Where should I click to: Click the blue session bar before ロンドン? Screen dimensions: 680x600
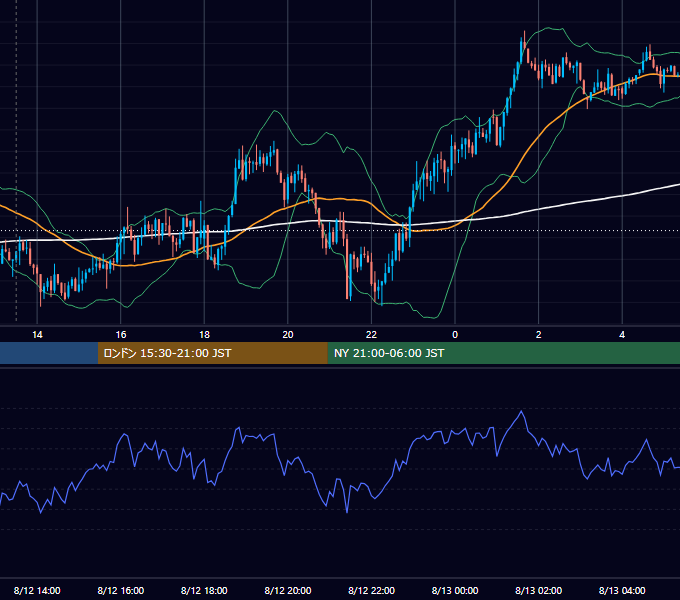tap(49, 353)
